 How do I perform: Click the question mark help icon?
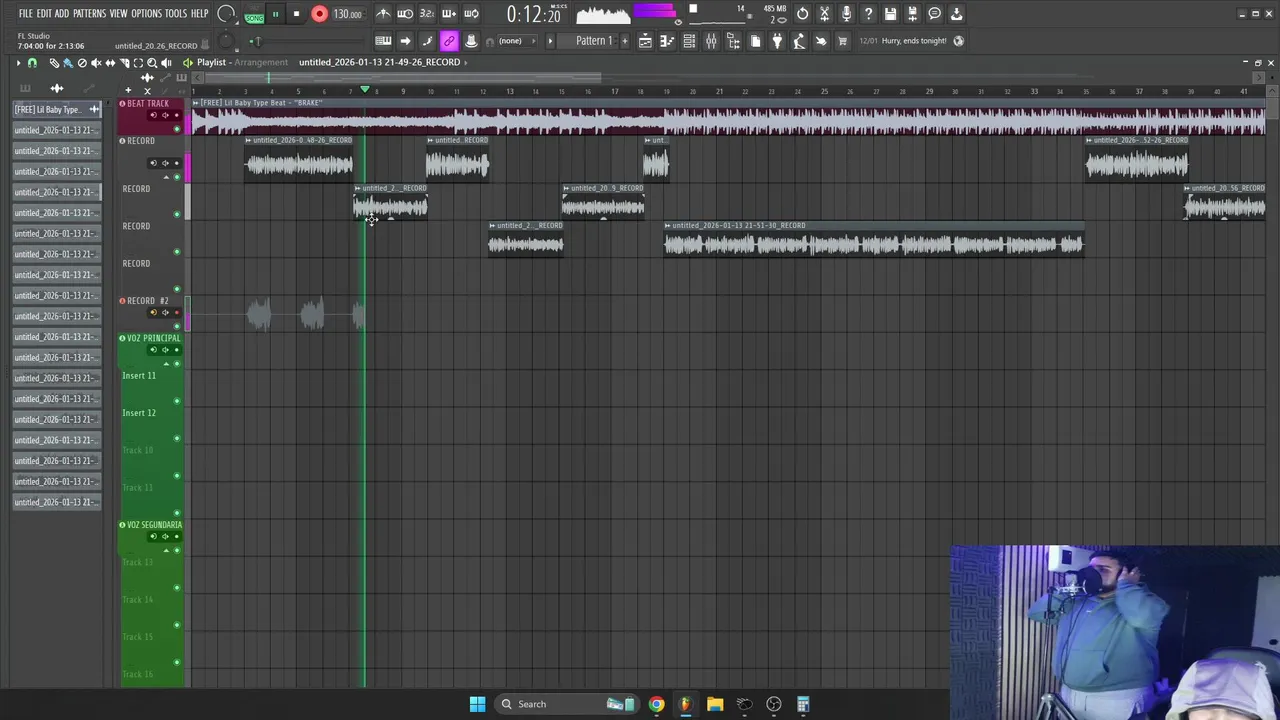coord(868,14)
